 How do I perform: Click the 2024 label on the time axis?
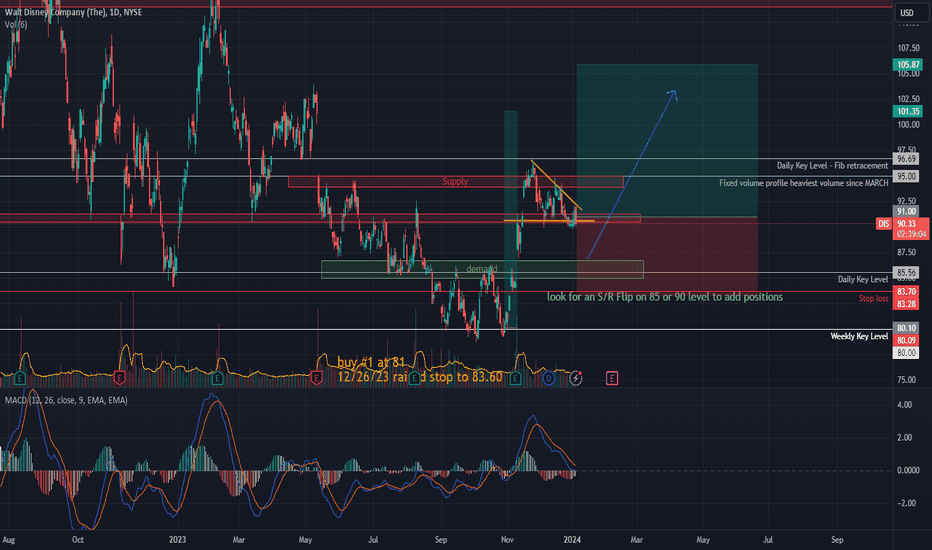(x=572, y=540)
